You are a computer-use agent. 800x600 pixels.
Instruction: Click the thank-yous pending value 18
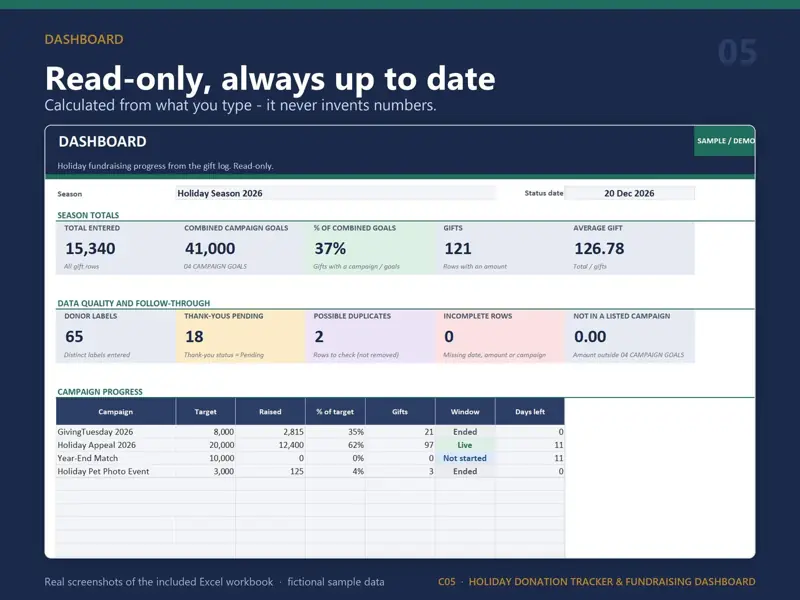click(194, 337)
